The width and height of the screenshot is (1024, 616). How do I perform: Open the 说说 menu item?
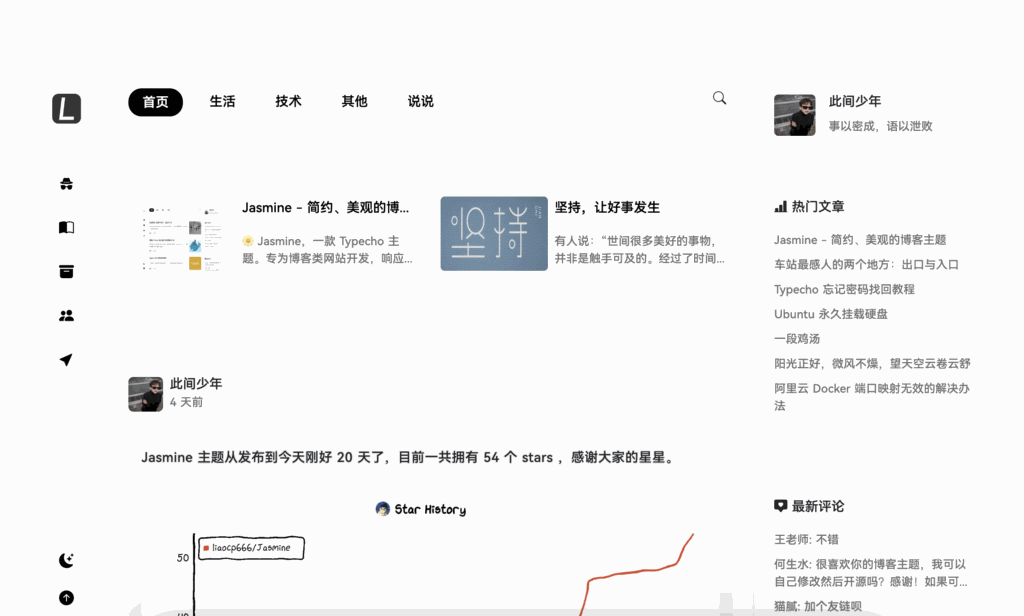pyautogui.click(x=420, y=101)
